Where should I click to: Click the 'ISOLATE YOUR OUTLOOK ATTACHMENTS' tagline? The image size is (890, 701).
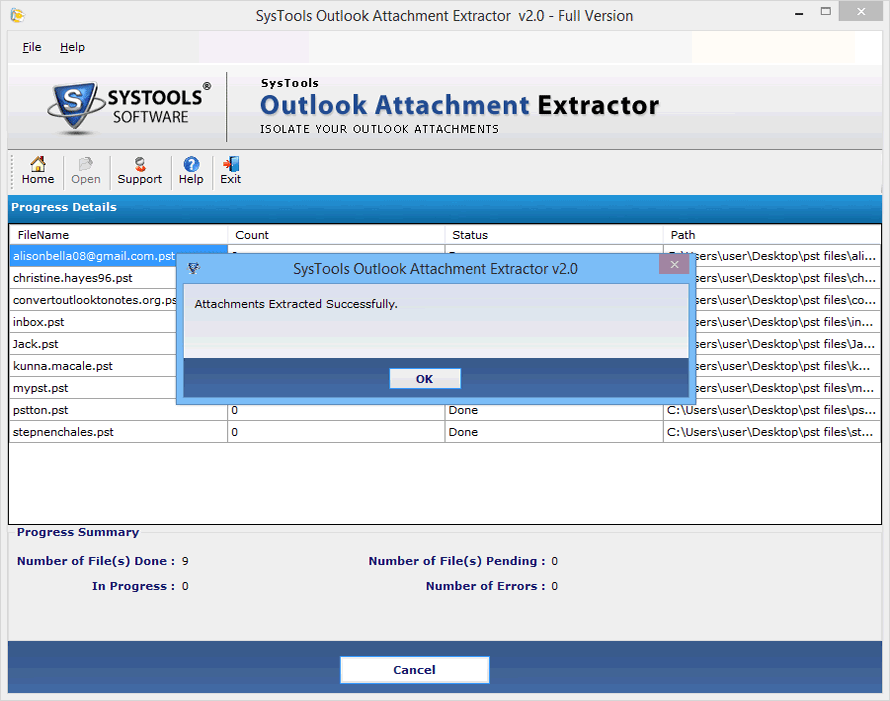379,129
